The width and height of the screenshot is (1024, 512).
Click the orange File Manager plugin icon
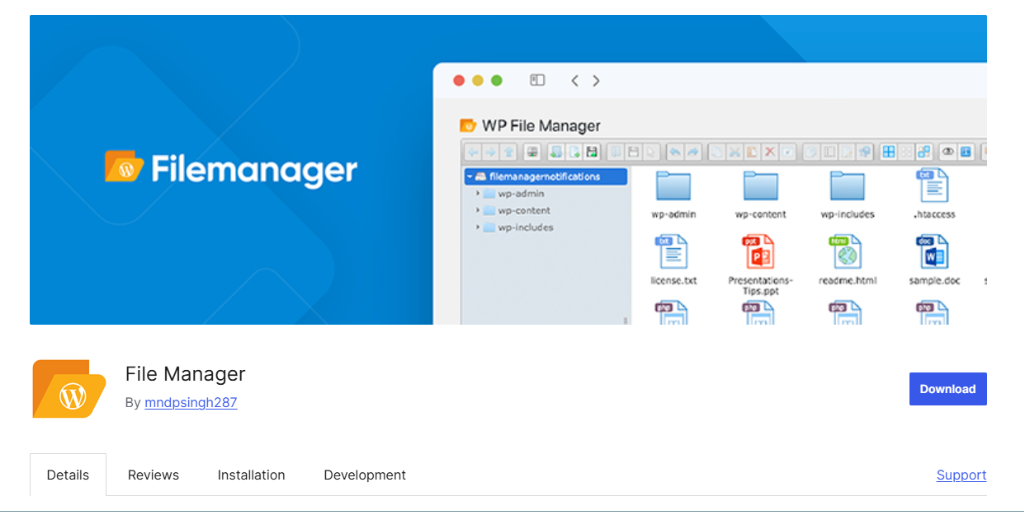[69, 389]
